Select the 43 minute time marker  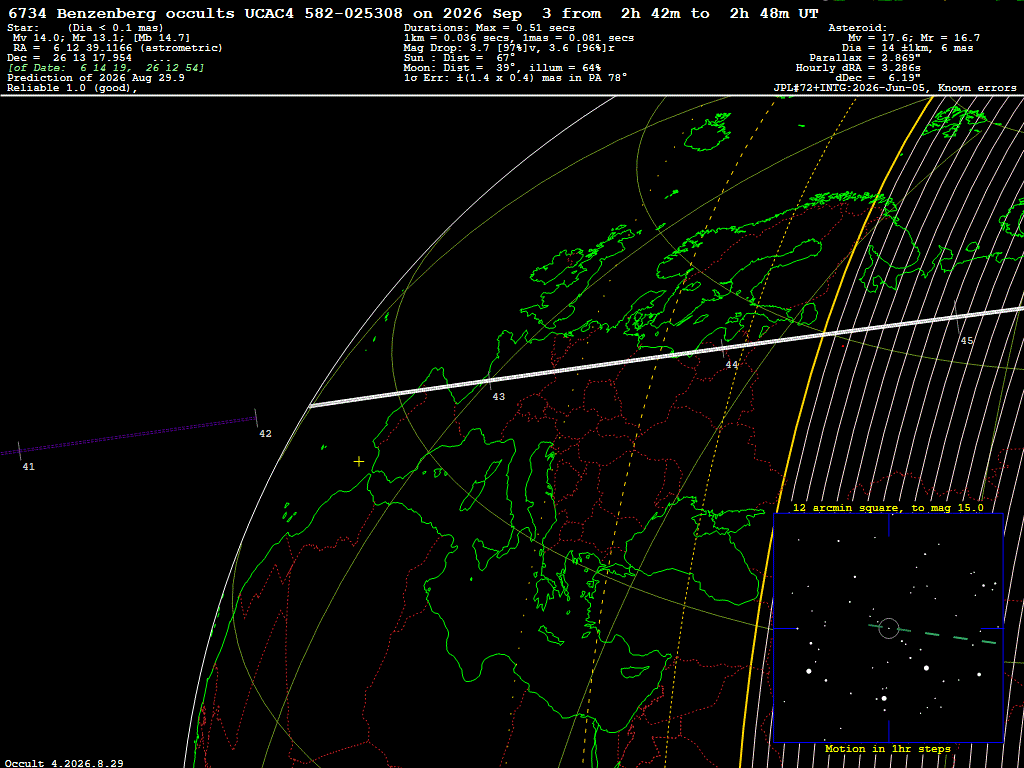(498, 396)
